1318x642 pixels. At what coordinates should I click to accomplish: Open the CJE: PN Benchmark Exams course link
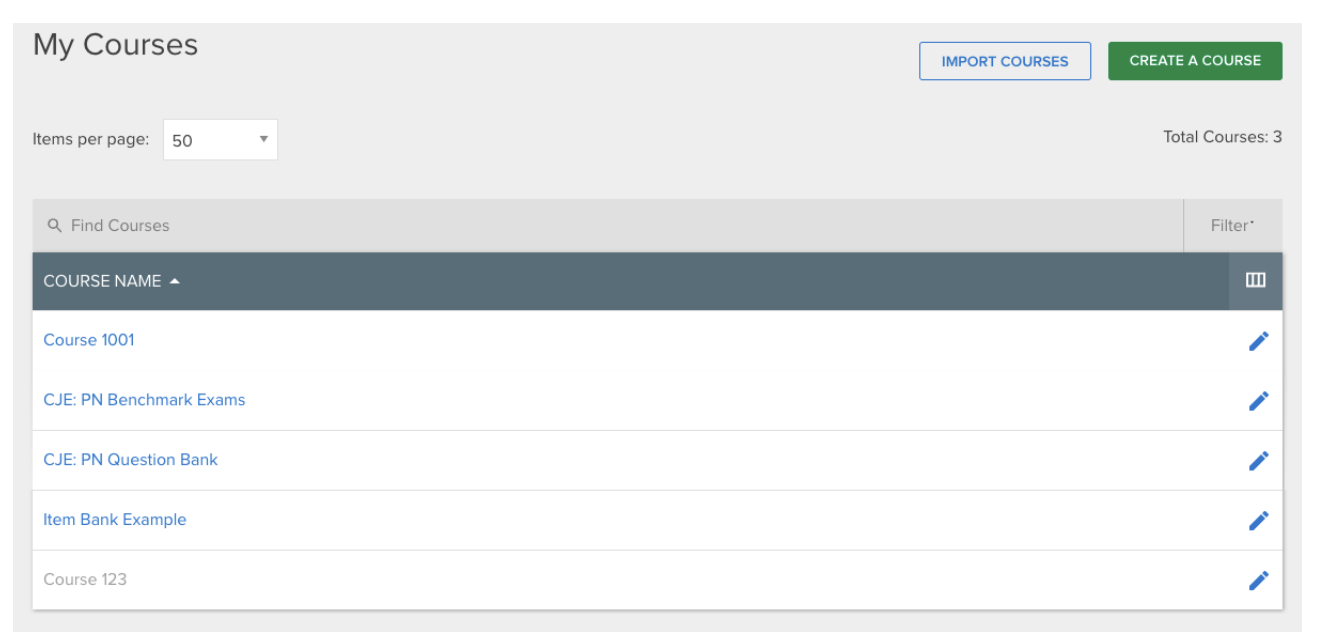(x=144, y=400)
